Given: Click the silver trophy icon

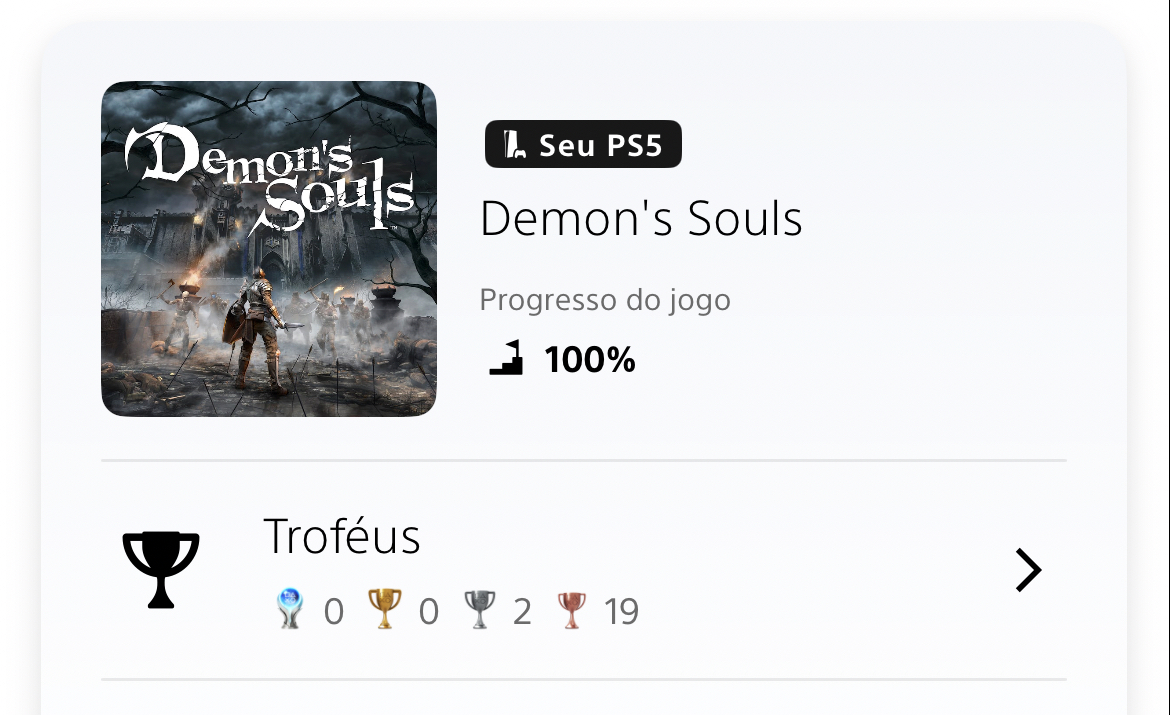Looking at the screenshot, I should [x=480, y=609].
